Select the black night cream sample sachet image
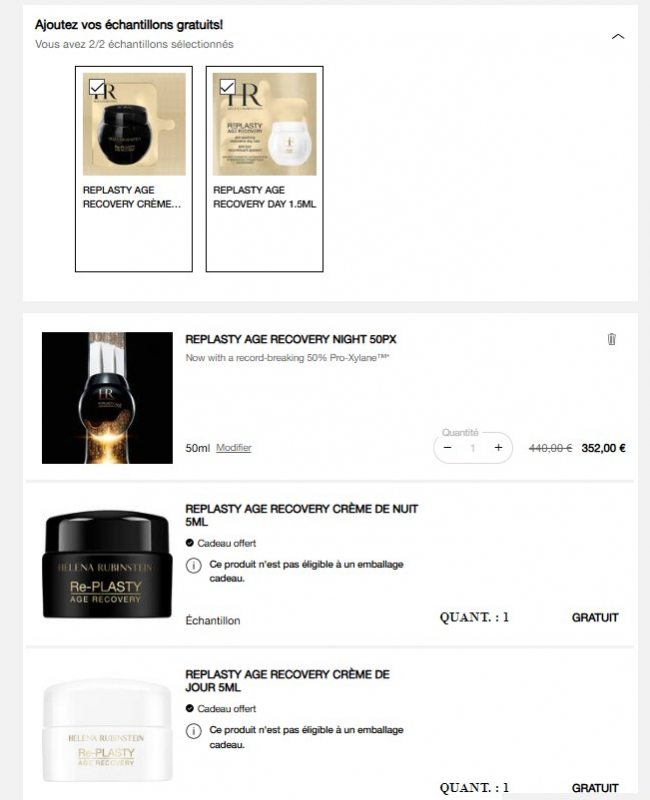Screen dimensions: 650x800 [x=134, y=124]
